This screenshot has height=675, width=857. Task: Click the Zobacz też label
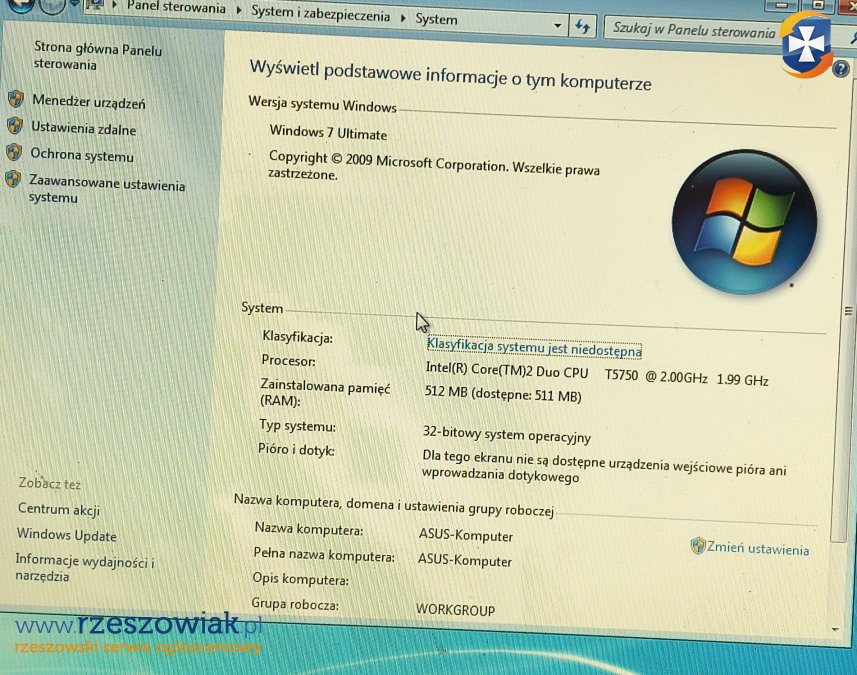tap(50, 483)
